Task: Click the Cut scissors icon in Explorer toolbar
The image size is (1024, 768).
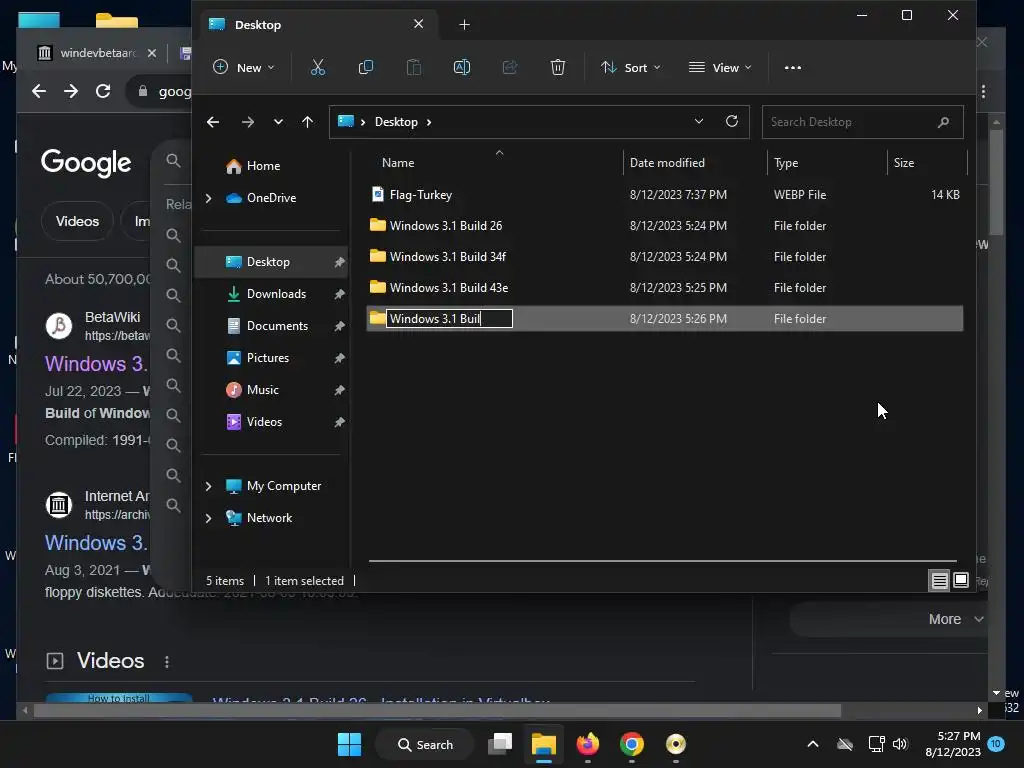Action: (x=317, y=67)
